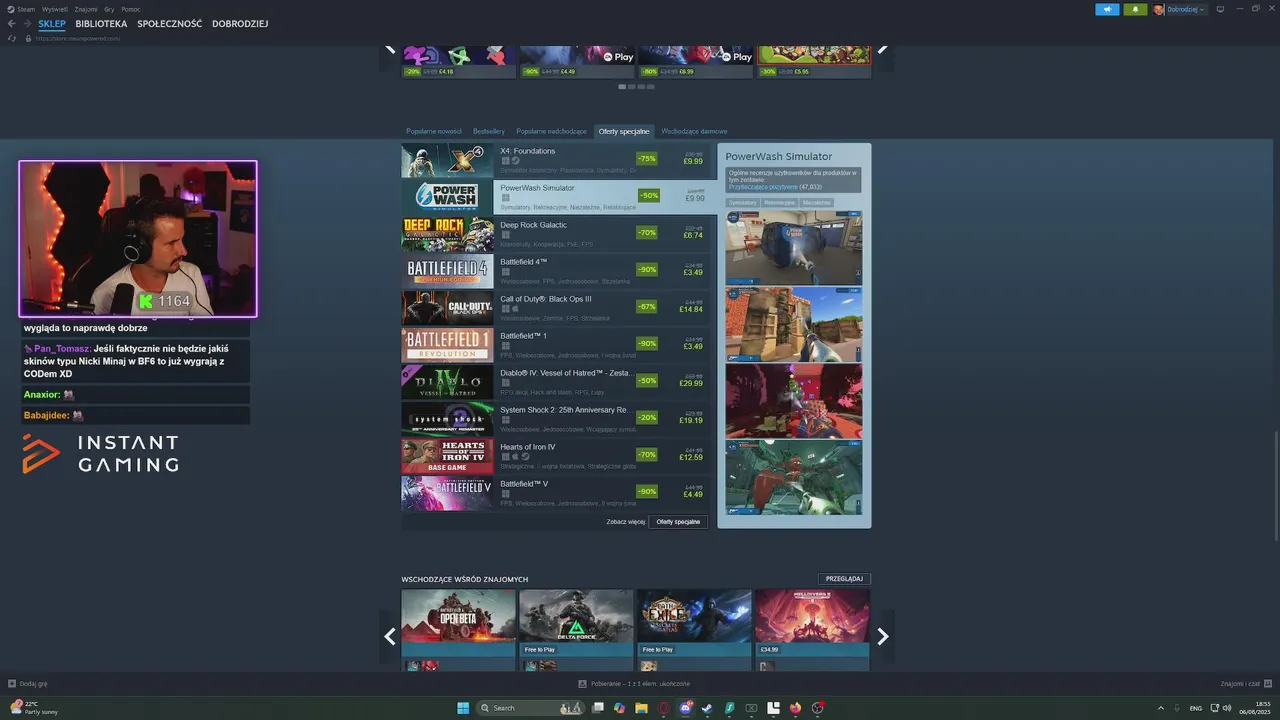Image resolution: width=1280 pixels, height=720 pixels.
Task: Go to the SPOŁECZNOŚĆ section
Action: [x=169, y=24]
